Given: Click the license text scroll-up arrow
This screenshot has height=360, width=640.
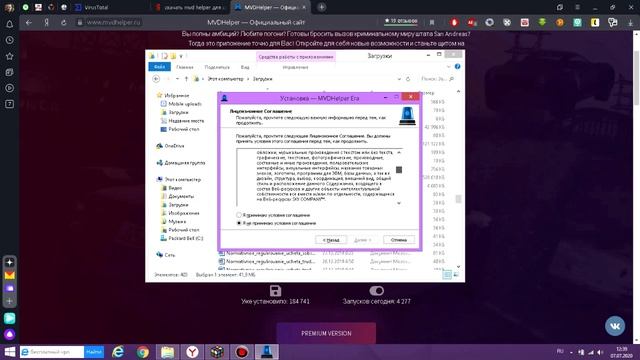Looking at the screenshot, I should pos(399,152).
